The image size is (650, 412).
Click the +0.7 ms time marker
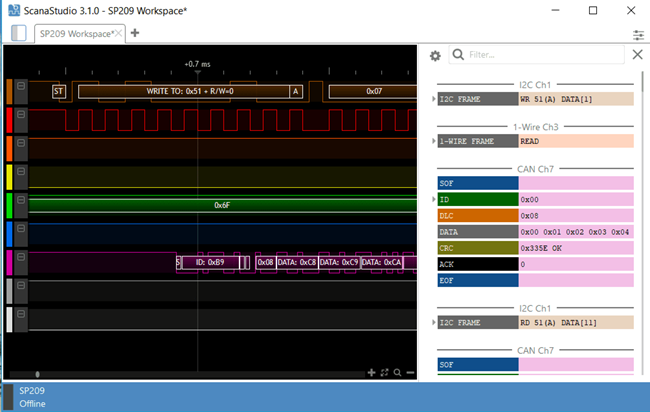click(x=197, y=64)
